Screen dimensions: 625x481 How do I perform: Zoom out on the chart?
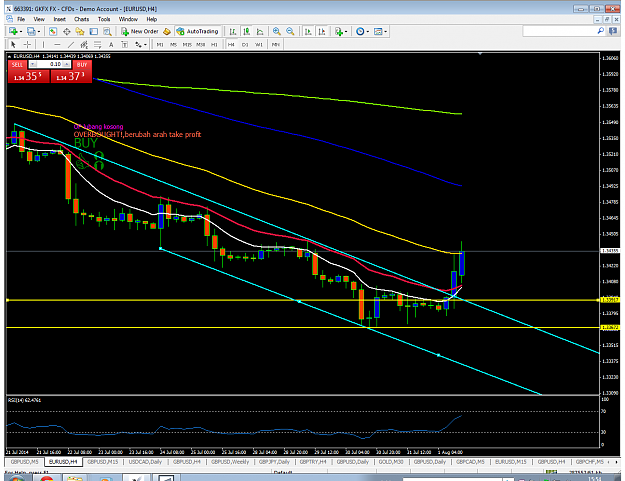click(290, 31)
